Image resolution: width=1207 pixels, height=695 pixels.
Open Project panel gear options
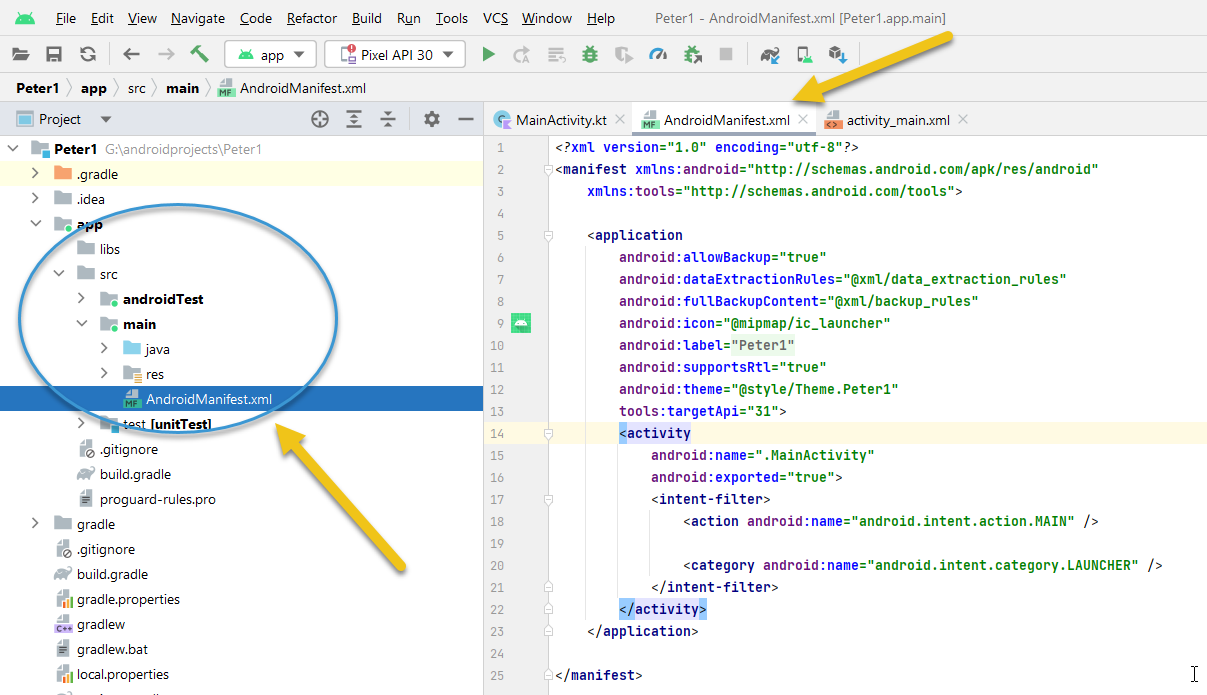point(432,119)
